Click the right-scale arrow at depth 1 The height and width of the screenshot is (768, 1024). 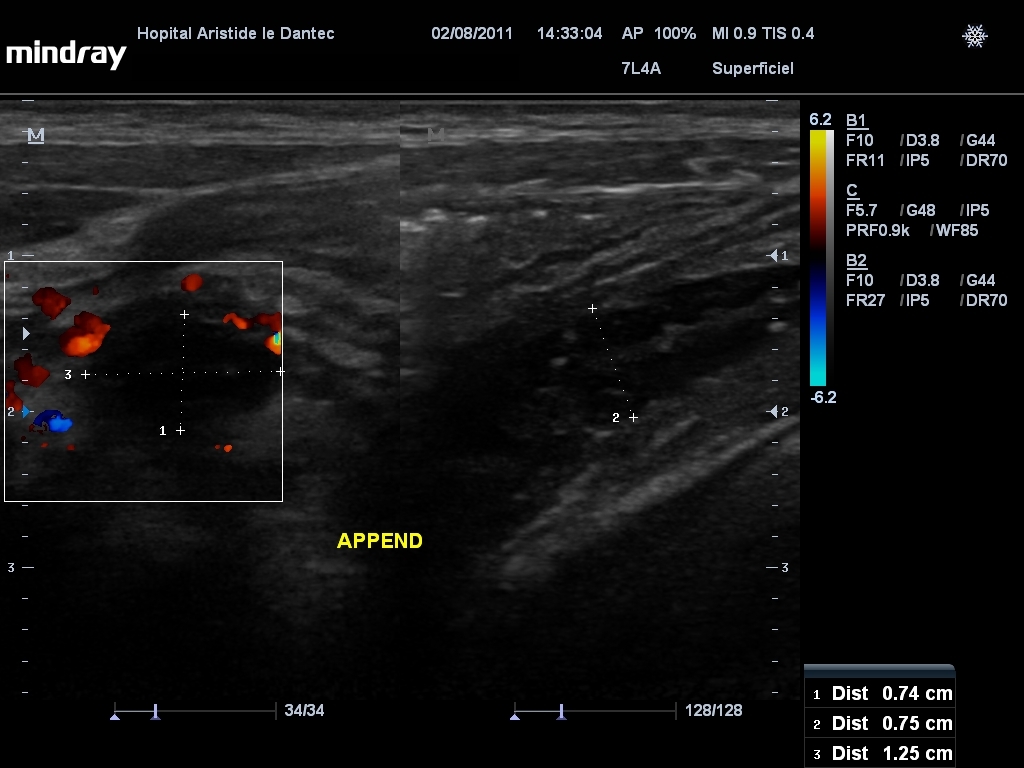pos(773,255)
